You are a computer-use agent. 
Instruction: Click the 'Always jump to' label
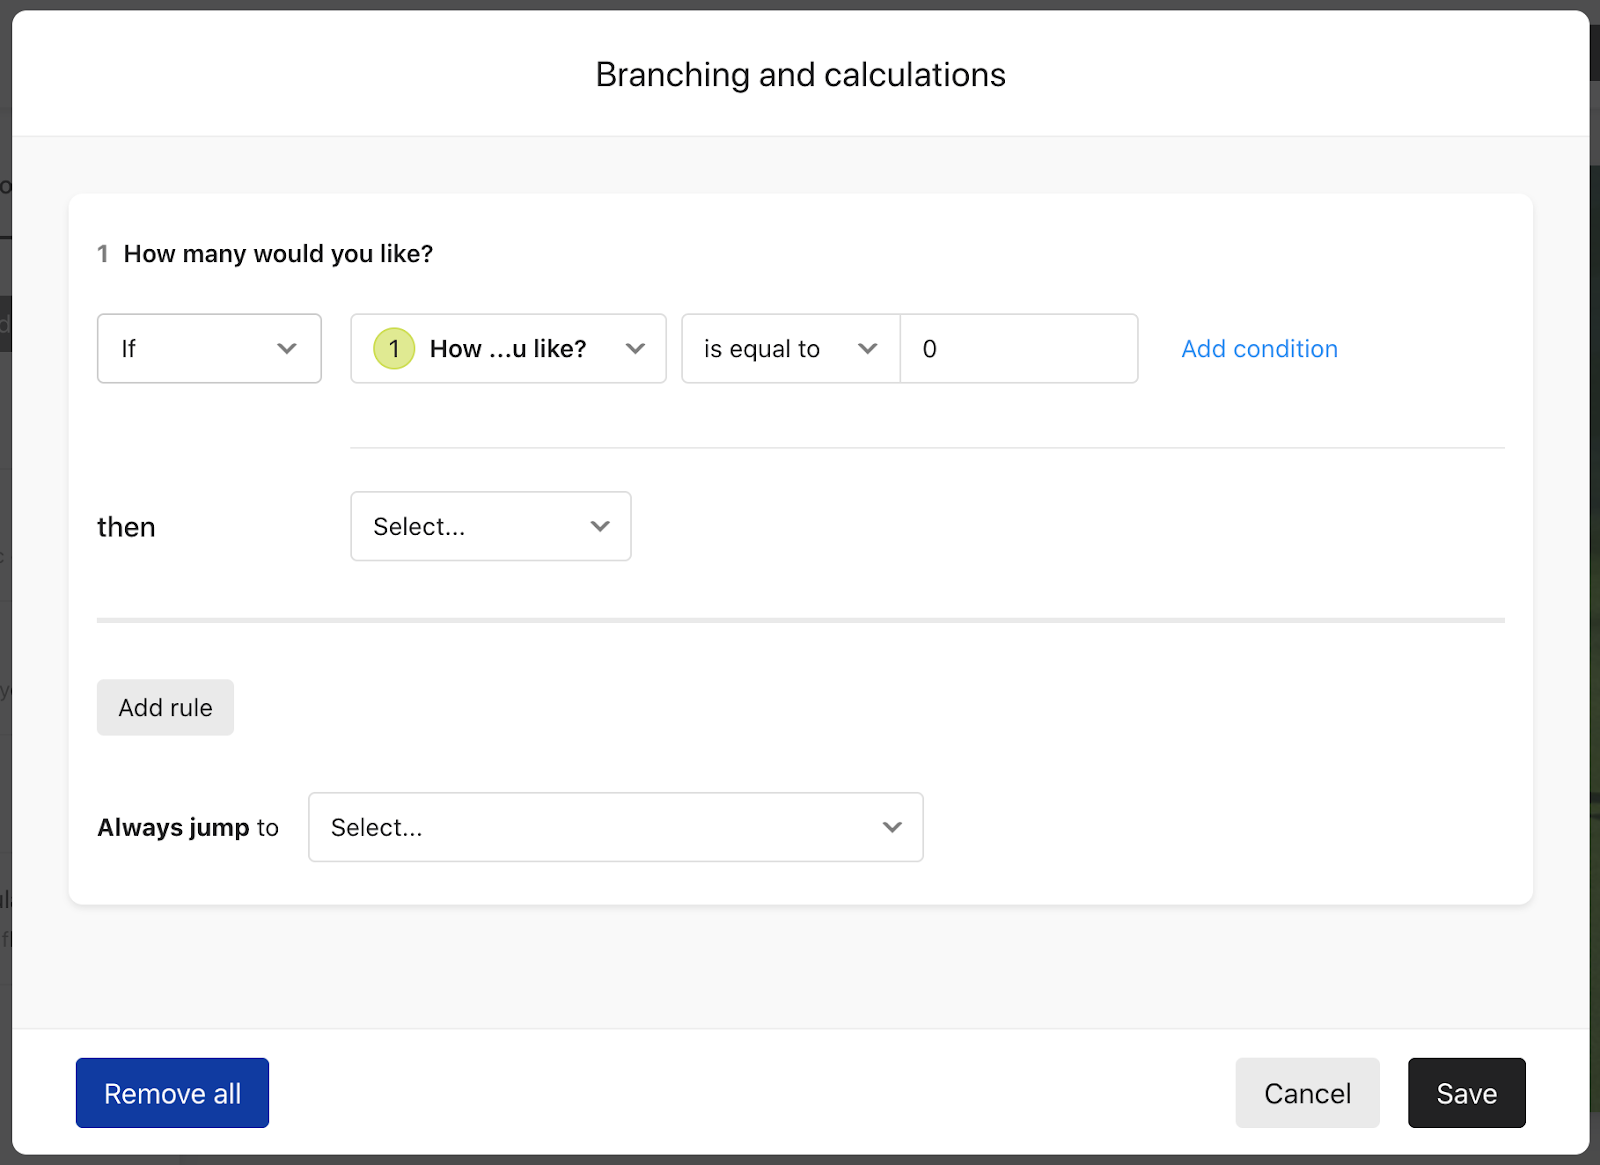click(188, 827)
